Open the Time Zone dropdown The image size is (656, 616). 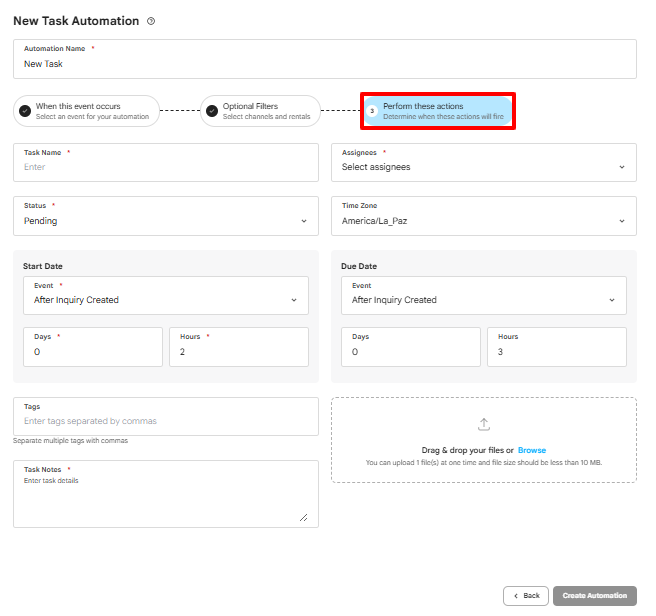484,216
